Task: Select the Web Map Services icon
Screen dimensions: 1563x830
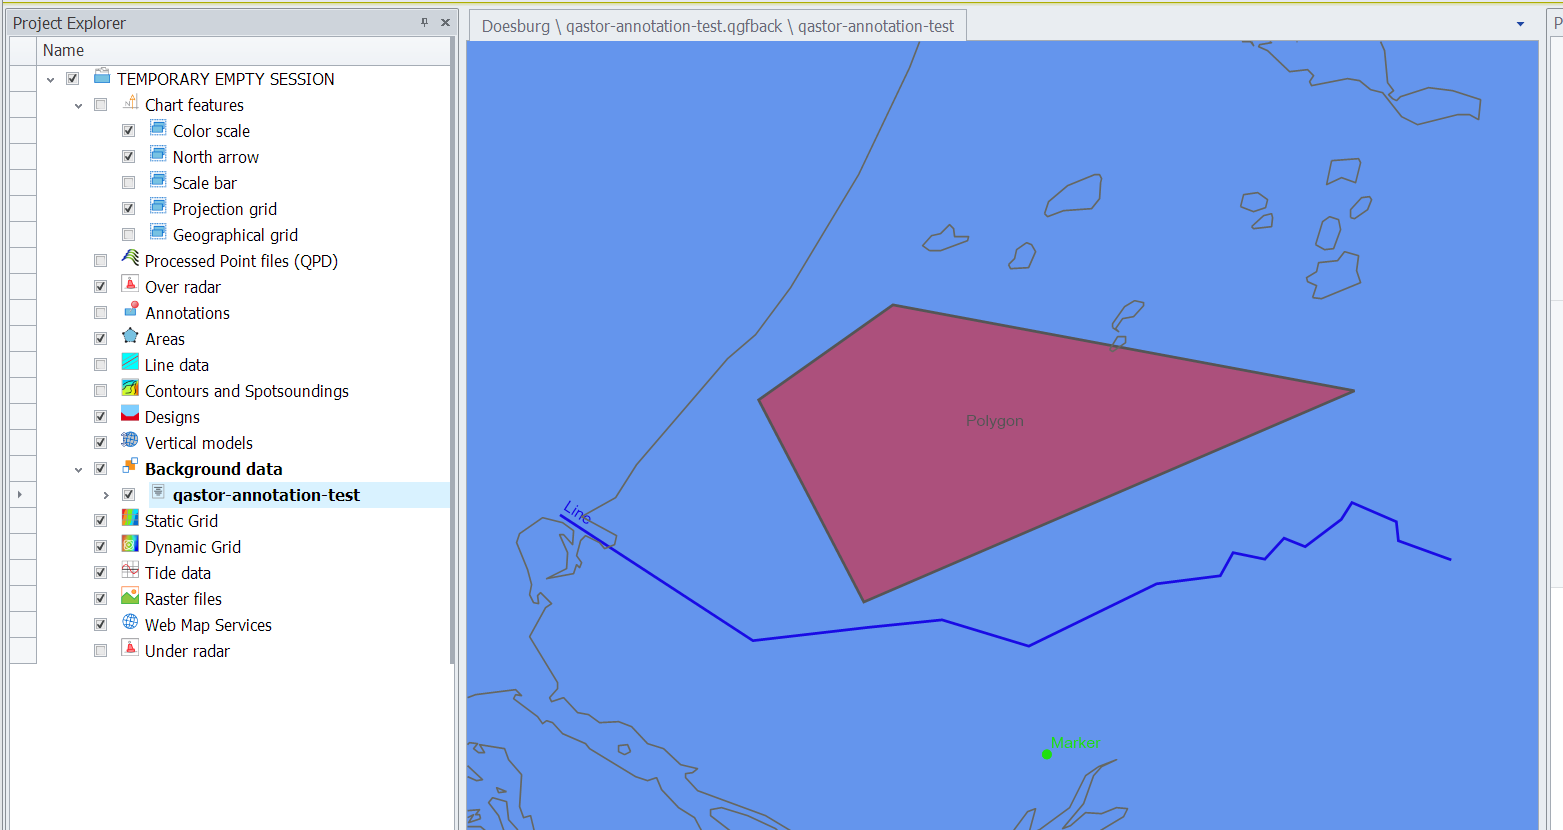Action: pyautogui.click(x=130, y=624)
